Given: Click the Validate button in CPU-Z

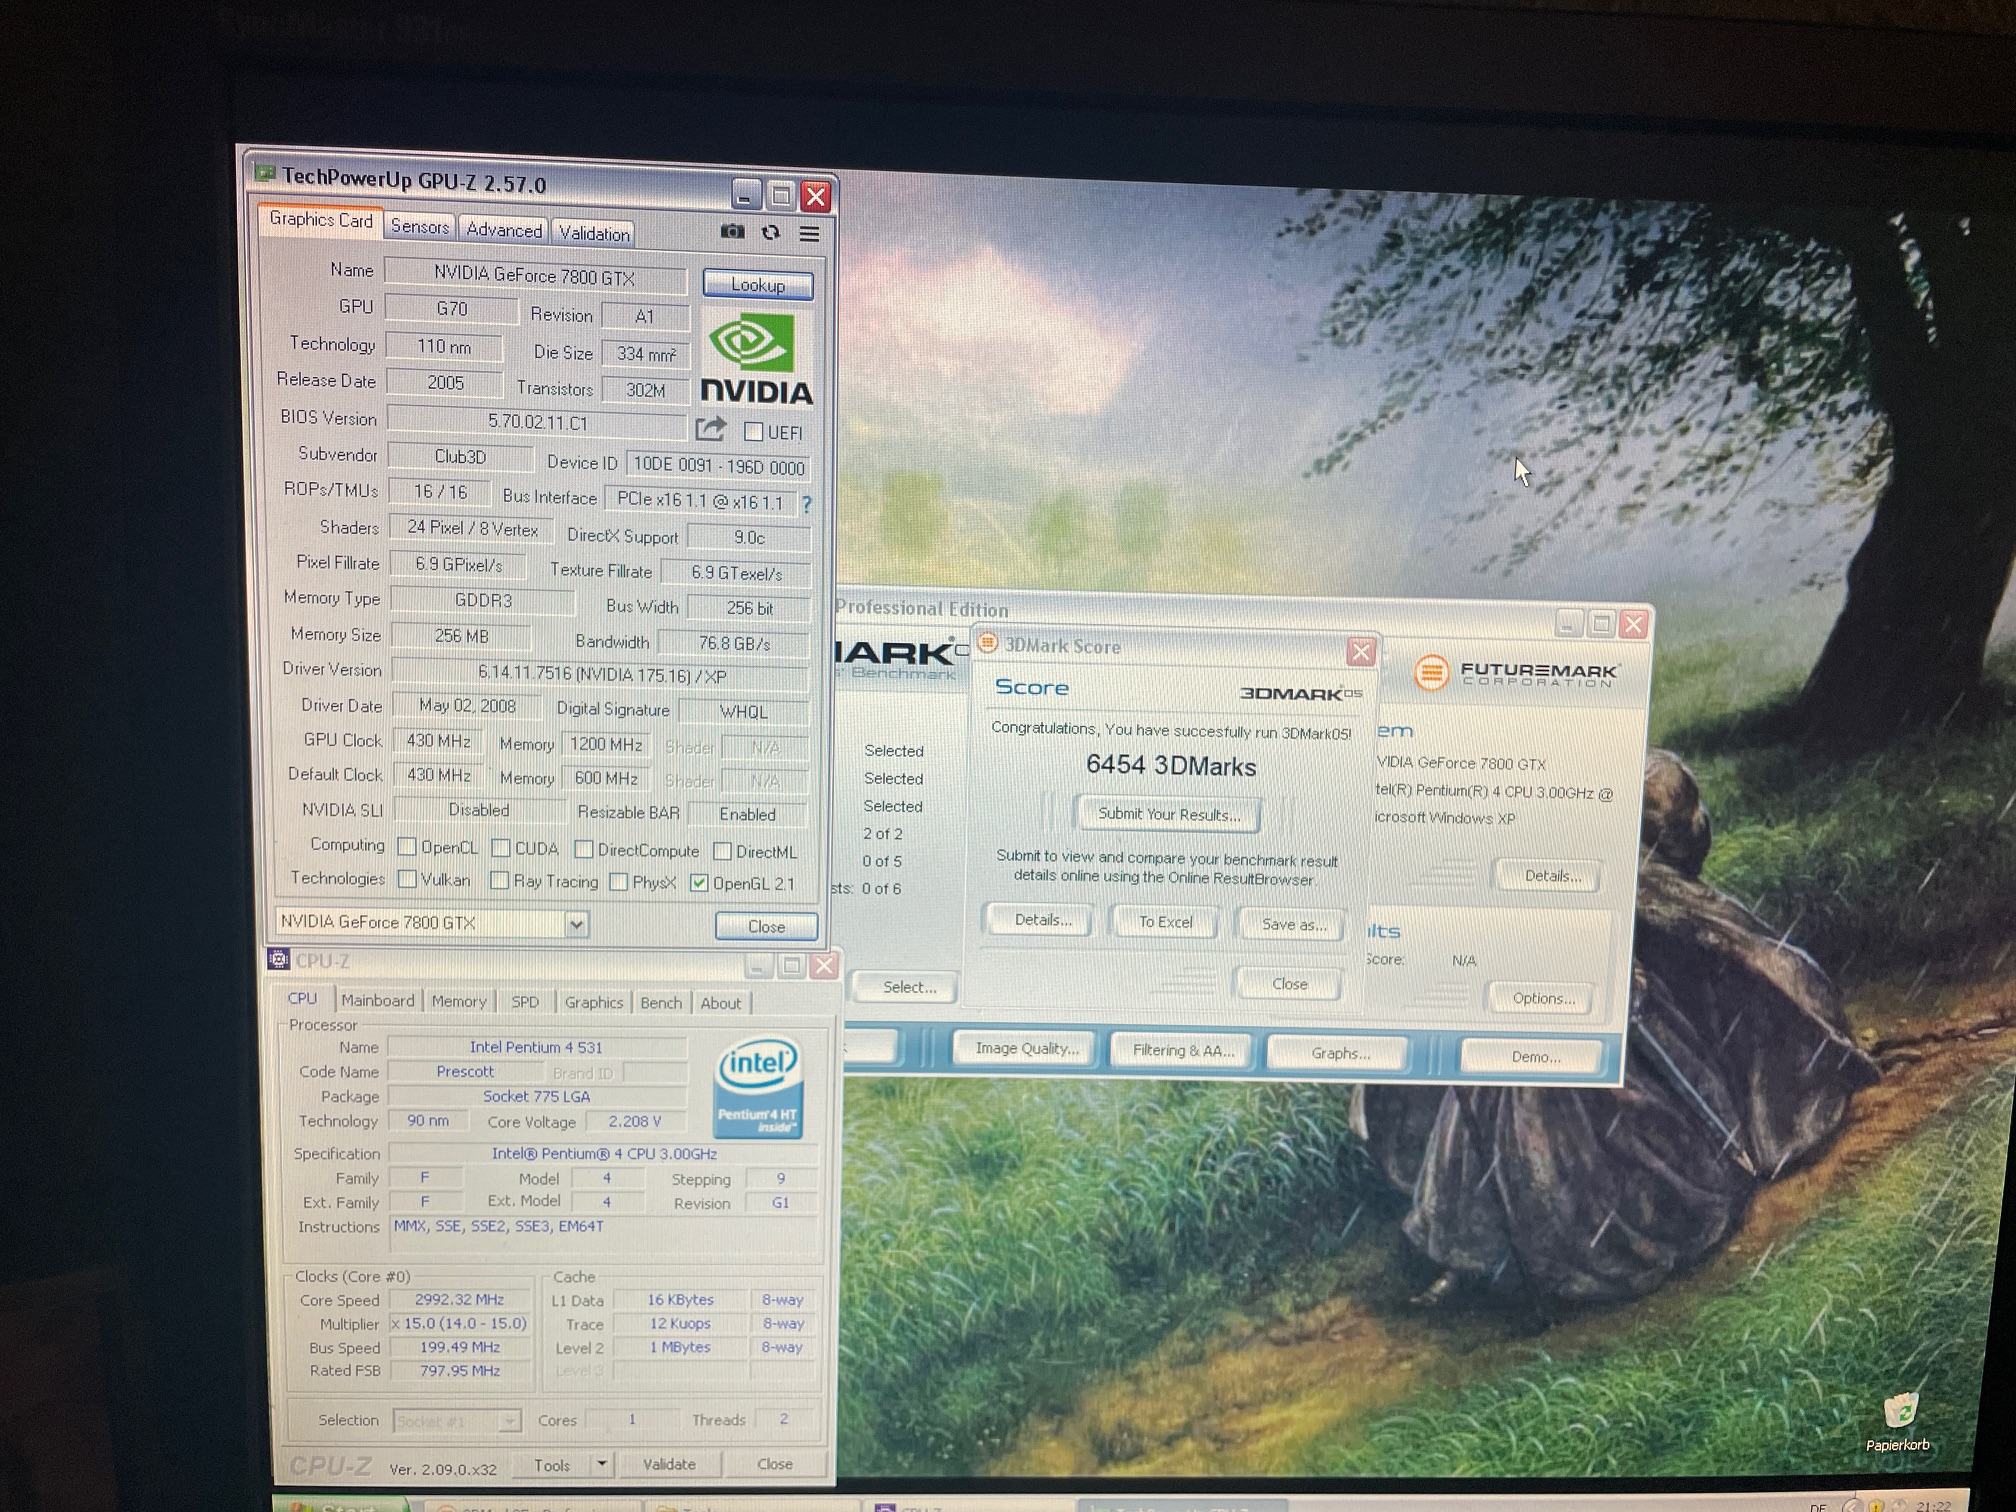Looking at the screenshot, I should [x=668, y=1464].
